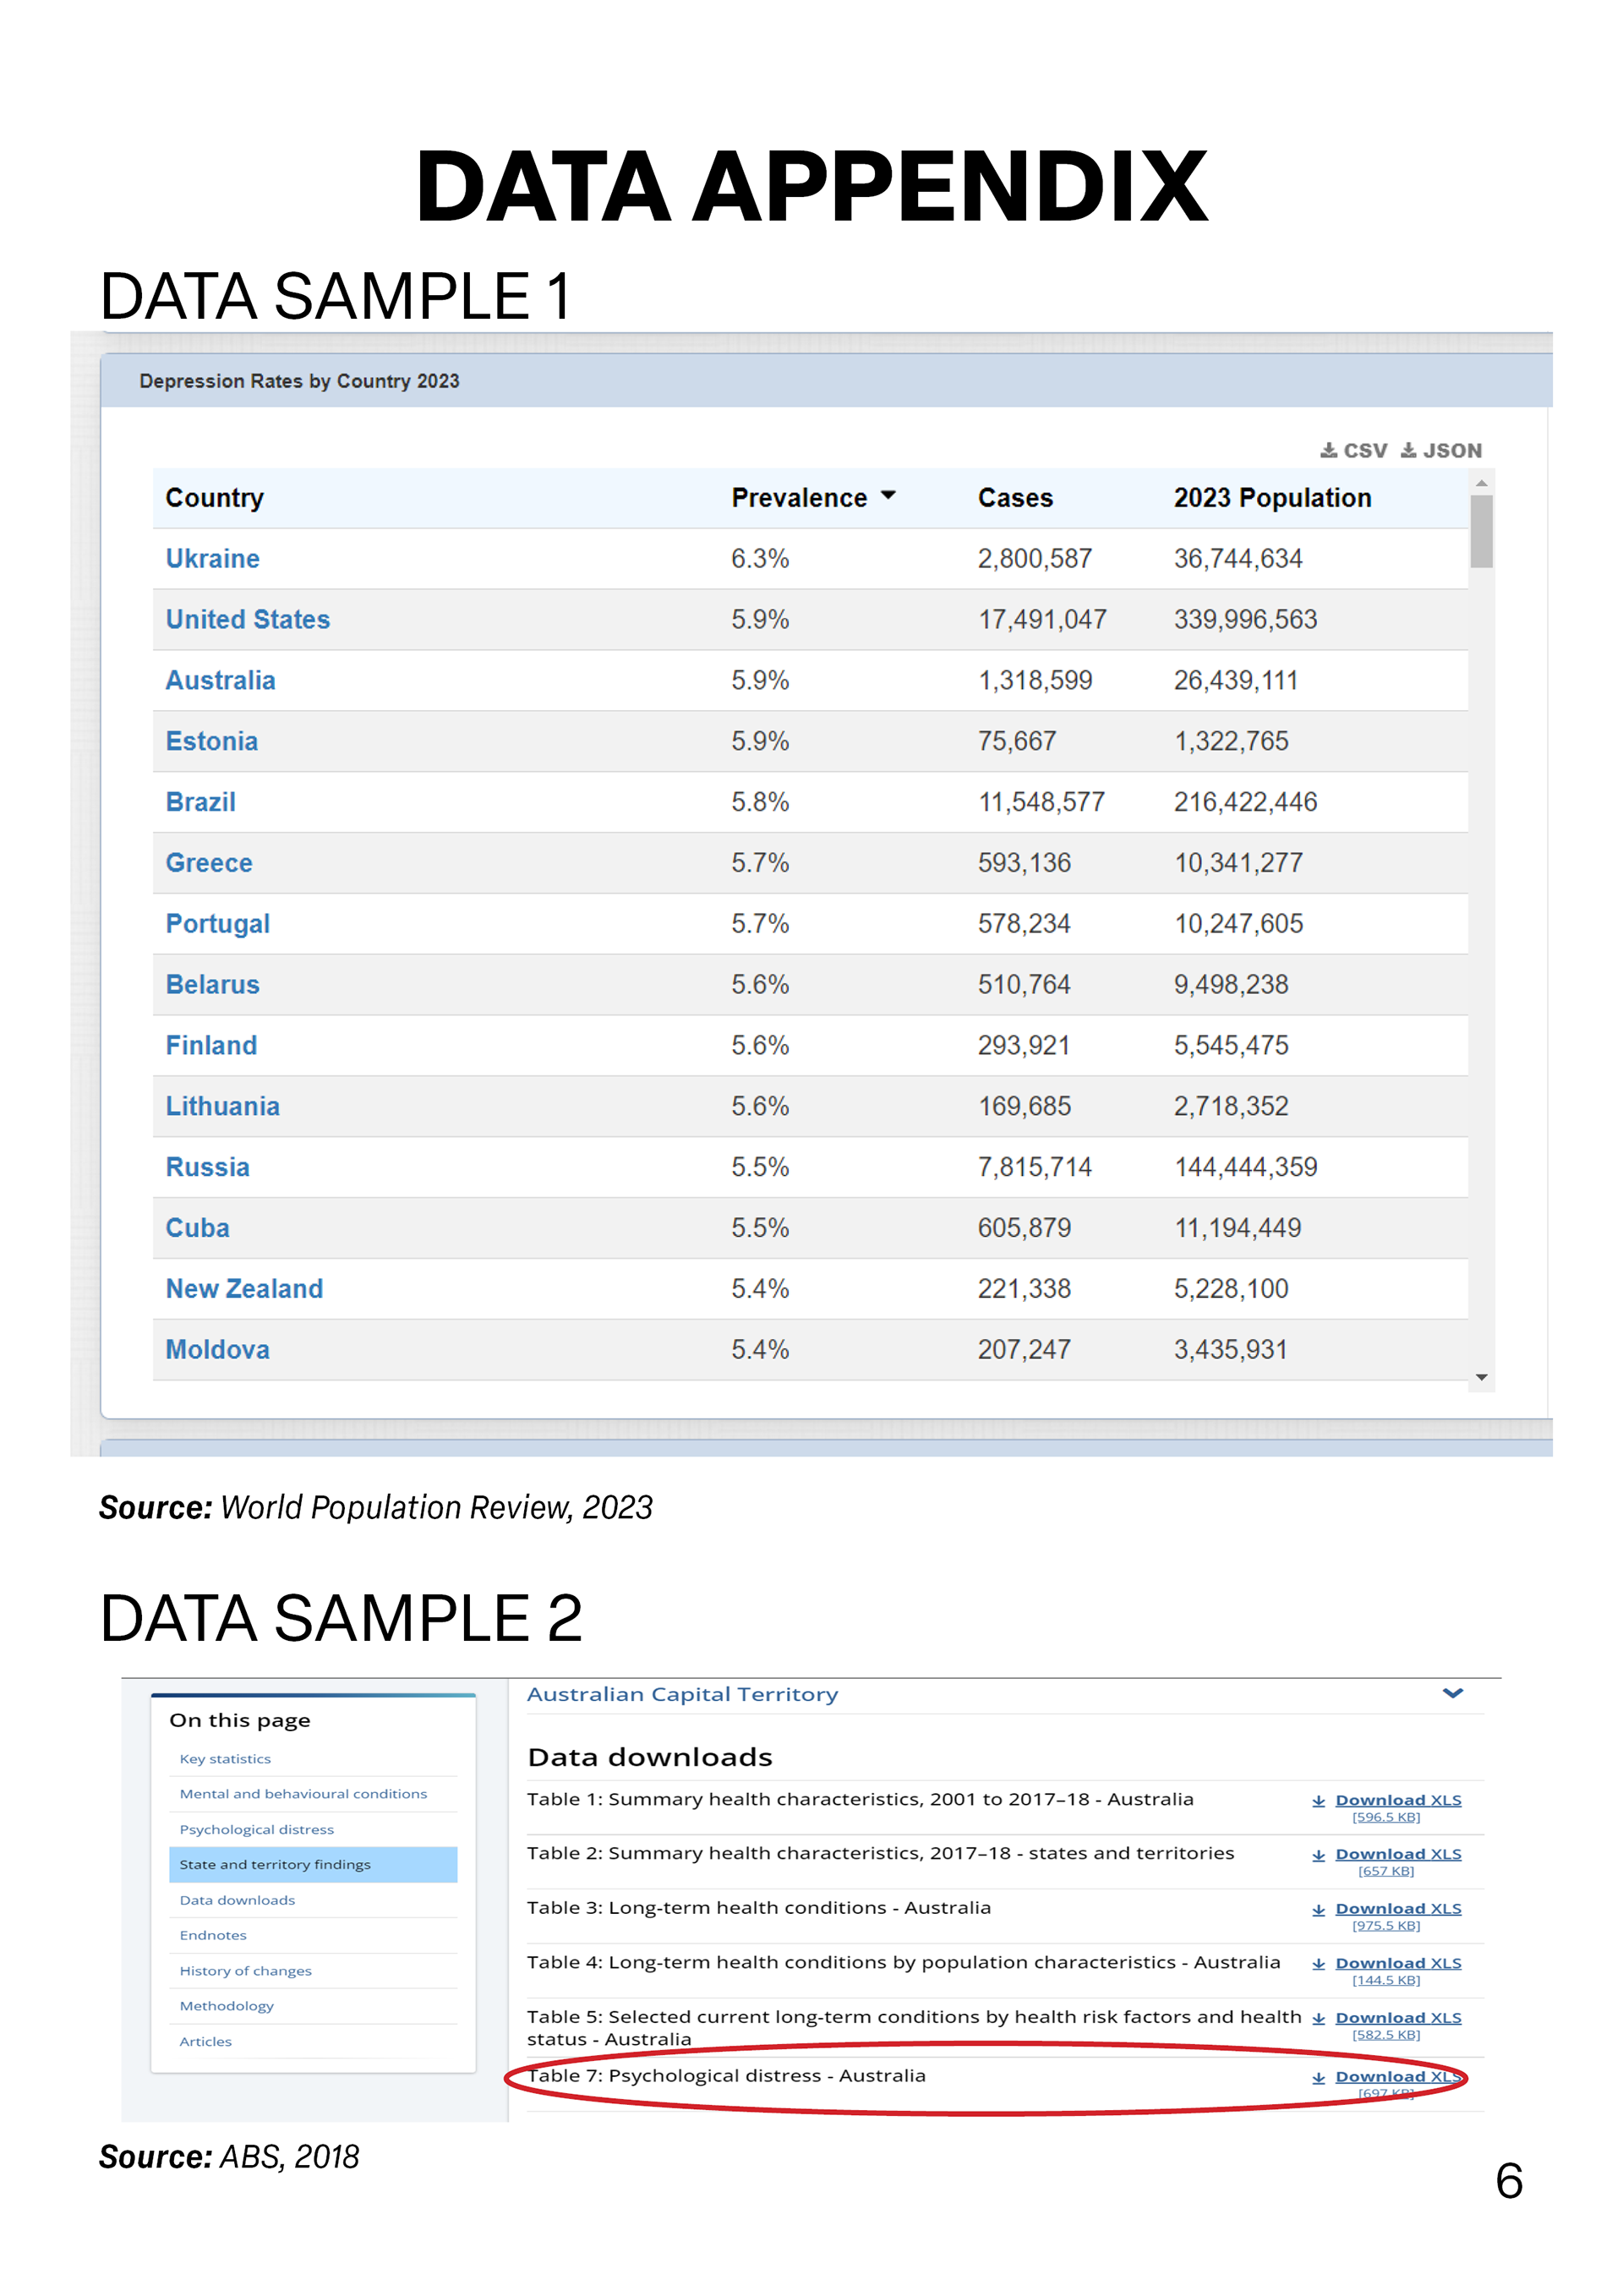Click the download arrow icon for Table 3

pos(1318,1910)
